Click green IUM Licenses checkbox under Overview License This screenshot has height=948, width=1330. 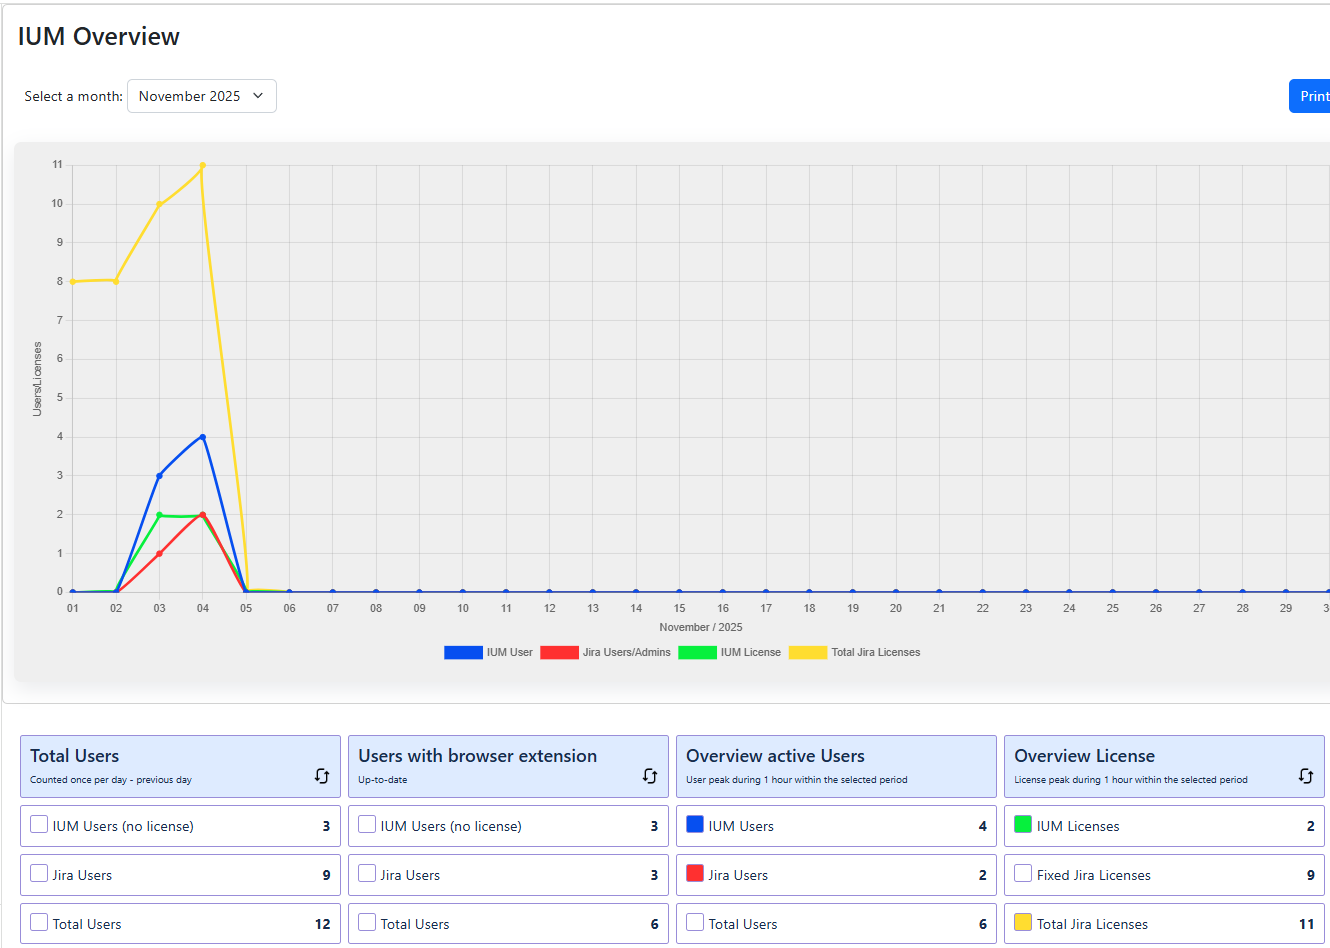click(1023, 825)
